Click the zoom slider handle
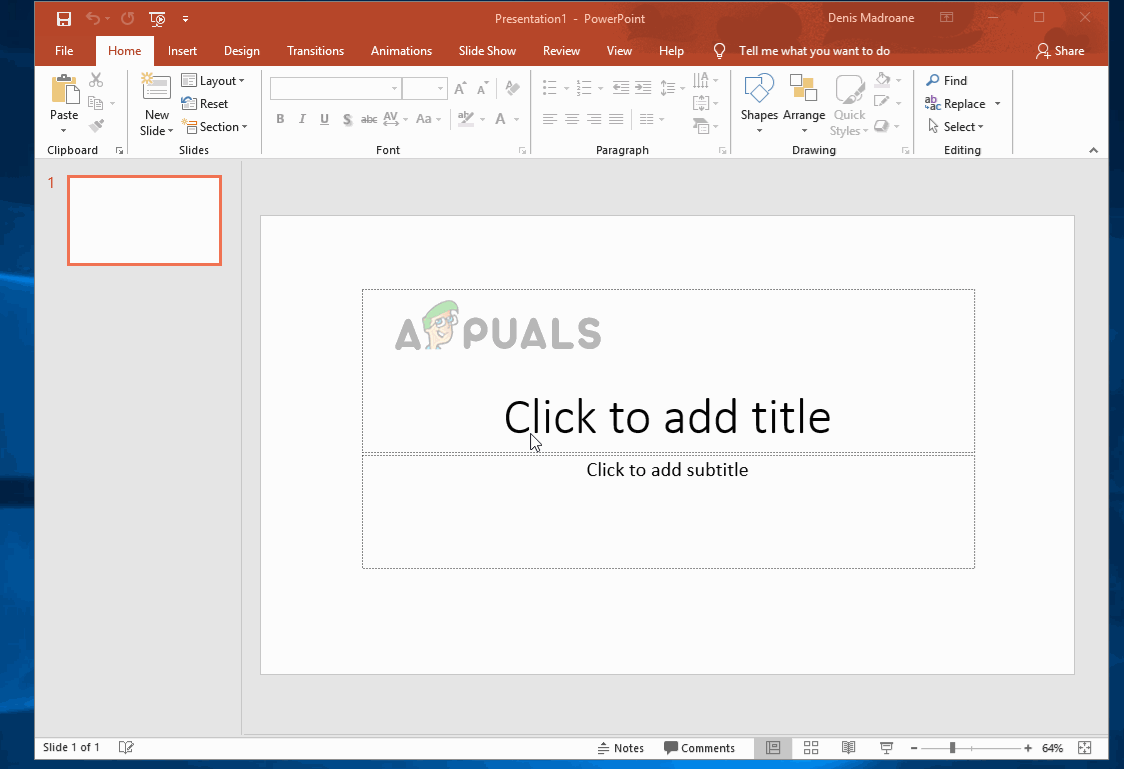 click(952, 748)
